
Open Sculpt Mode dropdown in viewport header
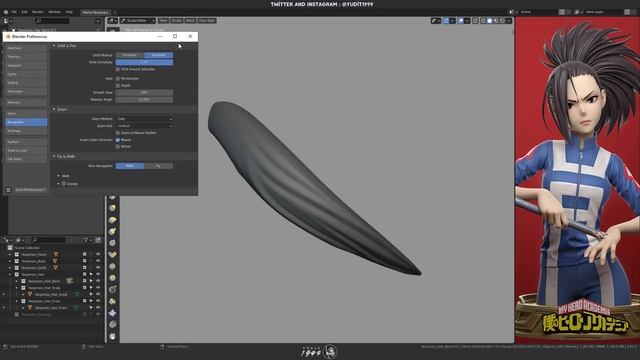point(138,20)
